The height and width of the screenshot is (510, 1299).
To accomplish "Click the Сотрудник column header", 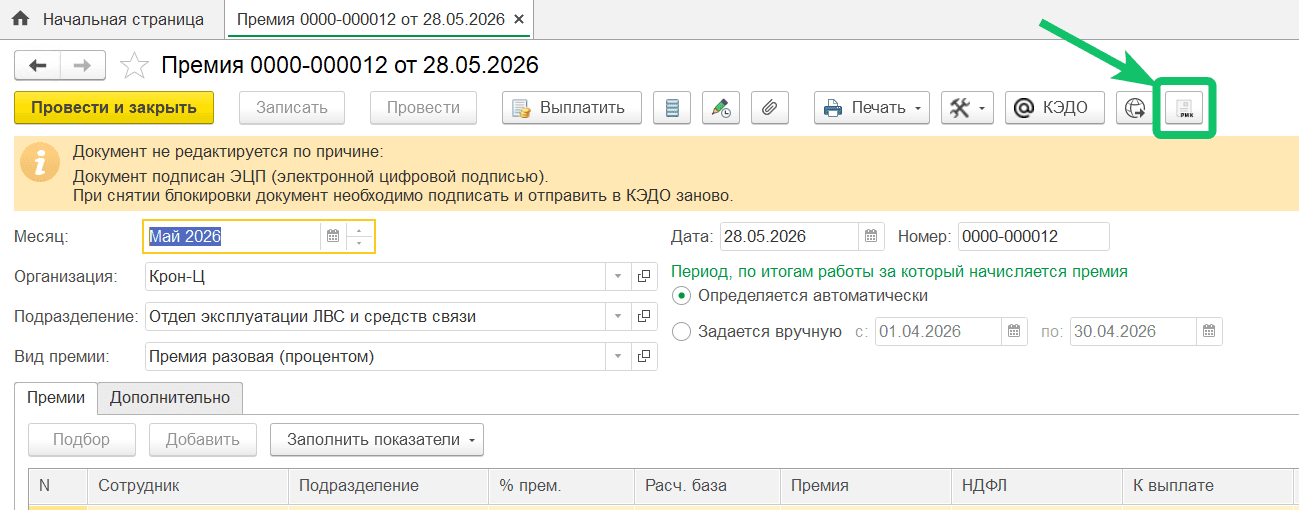I will pos(188,486).
